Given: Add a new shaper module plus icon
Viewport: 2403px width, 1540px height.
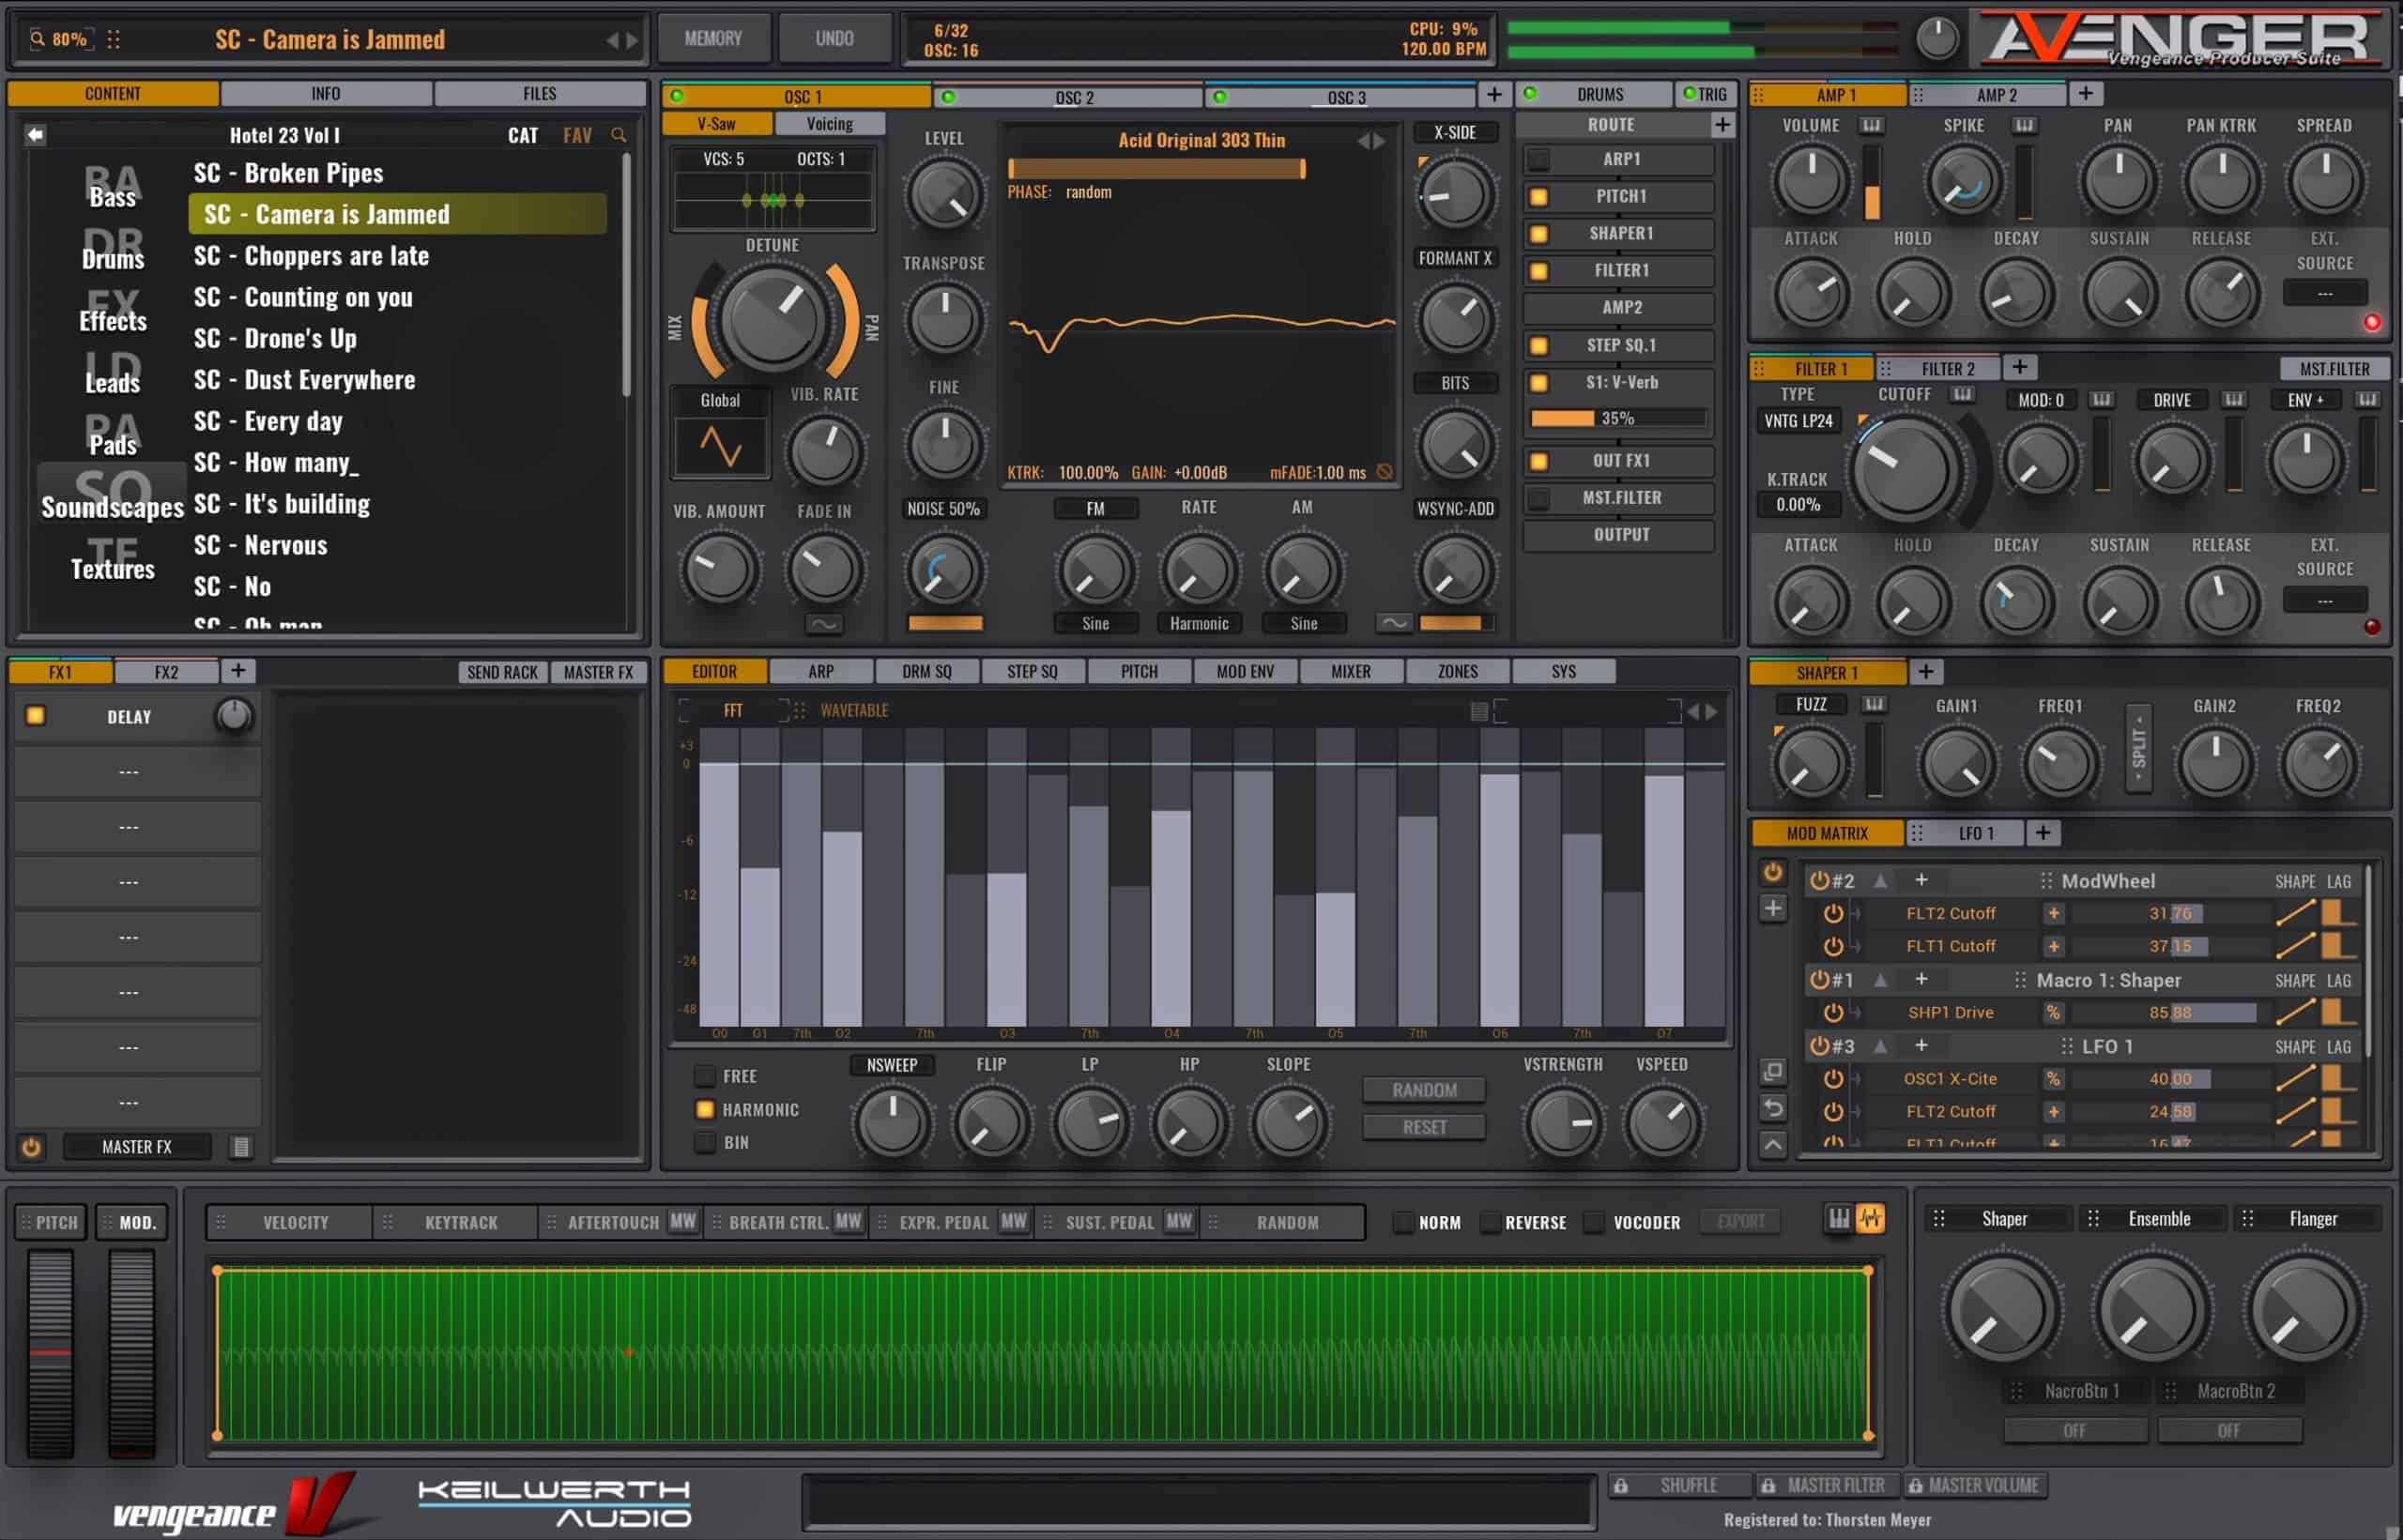Looking at the screenshot, I should (1926, 671).
